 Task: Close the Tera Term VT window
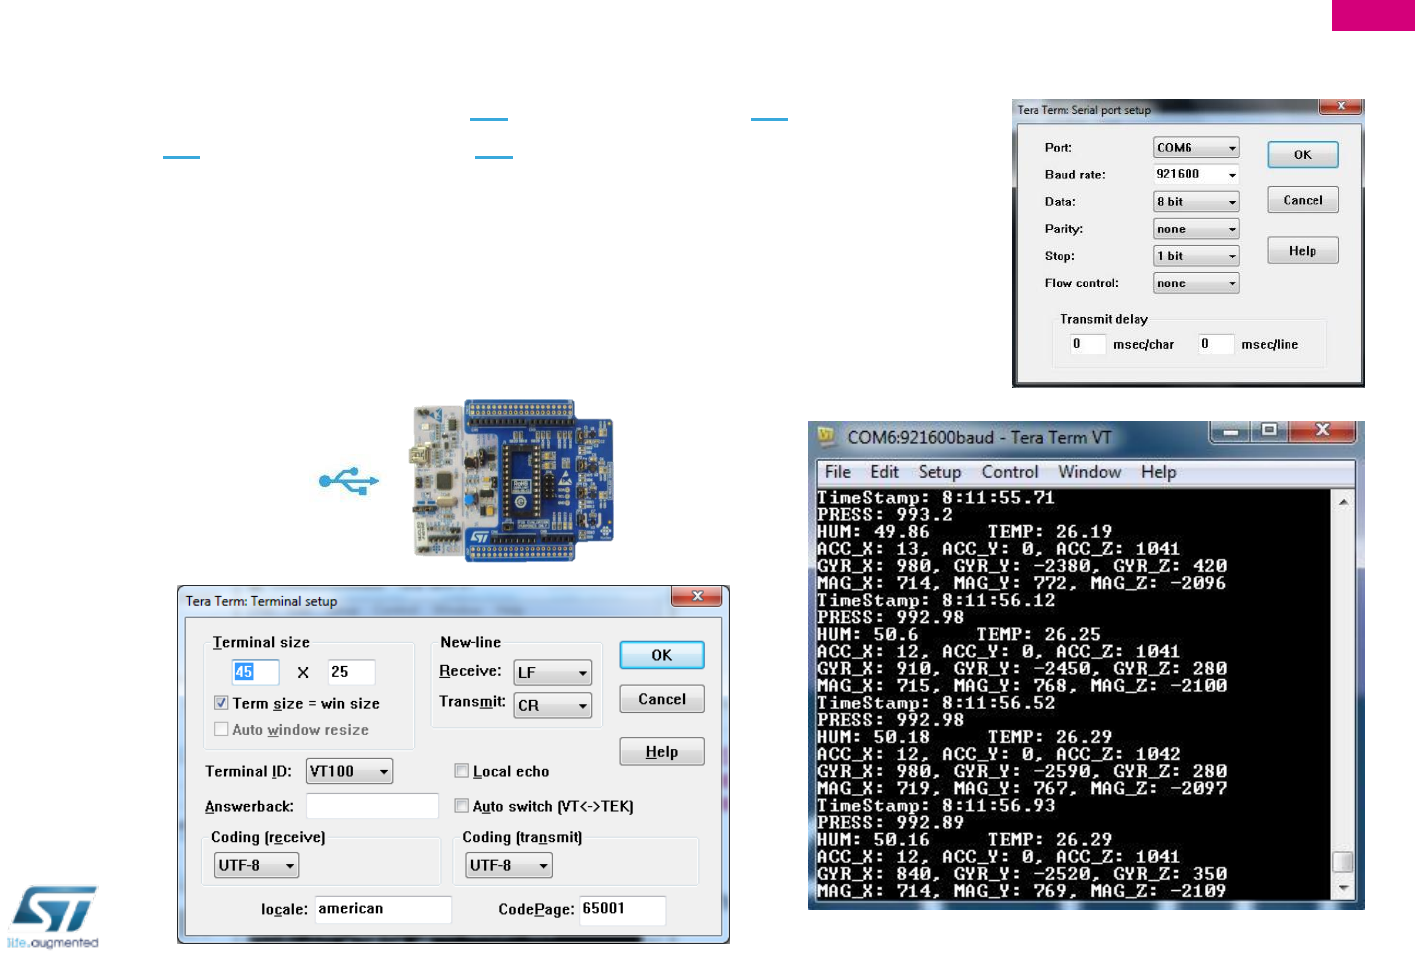[1322, 431]
